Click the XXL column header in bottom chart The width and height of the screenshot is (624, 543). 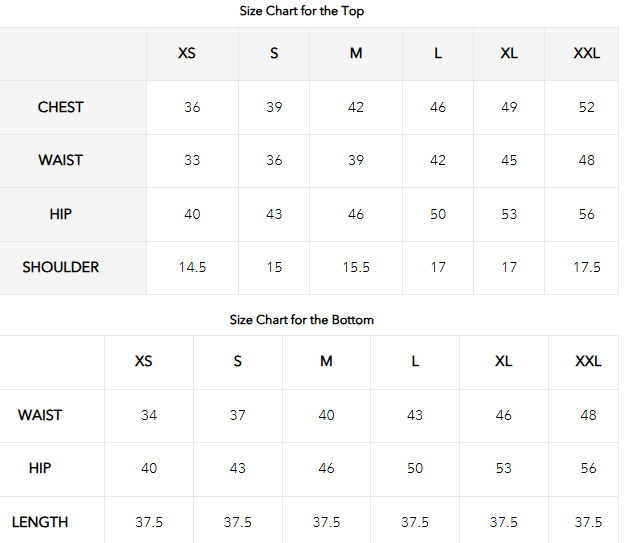[589, 361]
